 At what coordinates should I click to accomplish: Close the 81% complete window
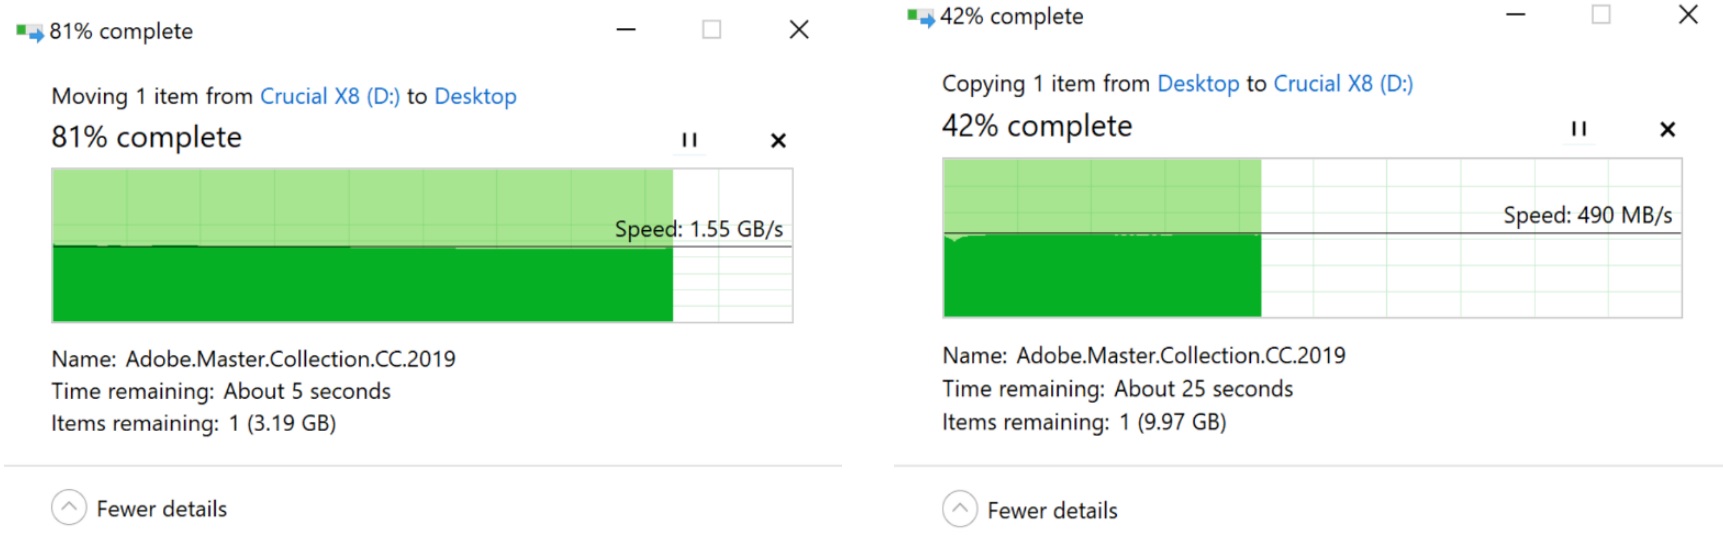click(x=799, y=30)
